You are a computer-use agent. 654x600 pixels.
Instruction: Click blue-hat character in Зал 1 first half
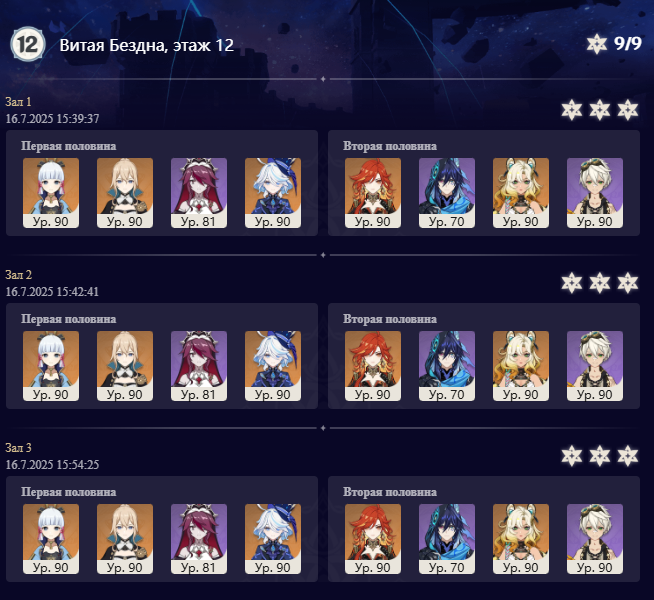273,193
